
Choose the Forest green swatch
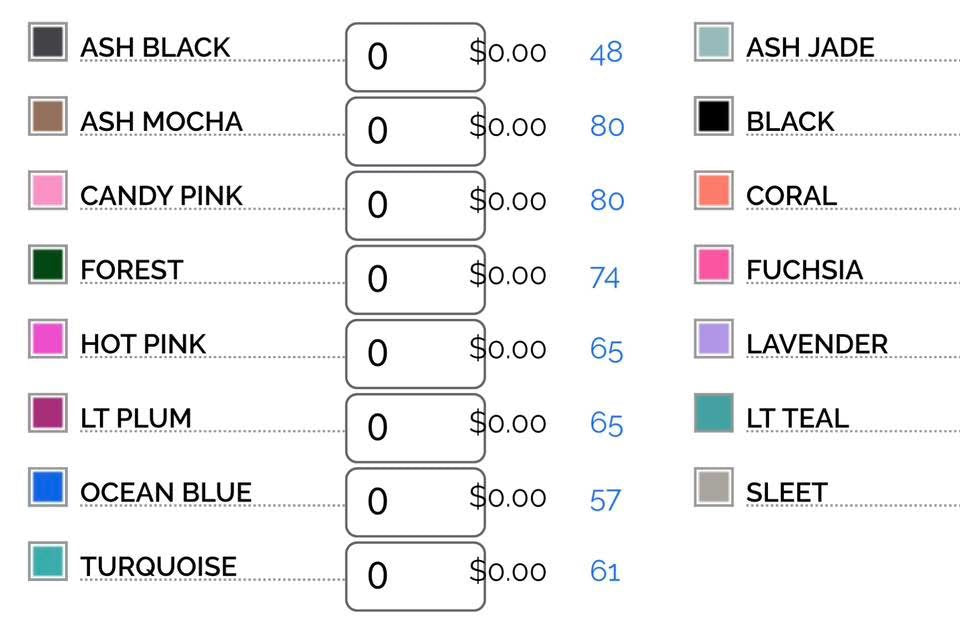(x=47, y=265)
